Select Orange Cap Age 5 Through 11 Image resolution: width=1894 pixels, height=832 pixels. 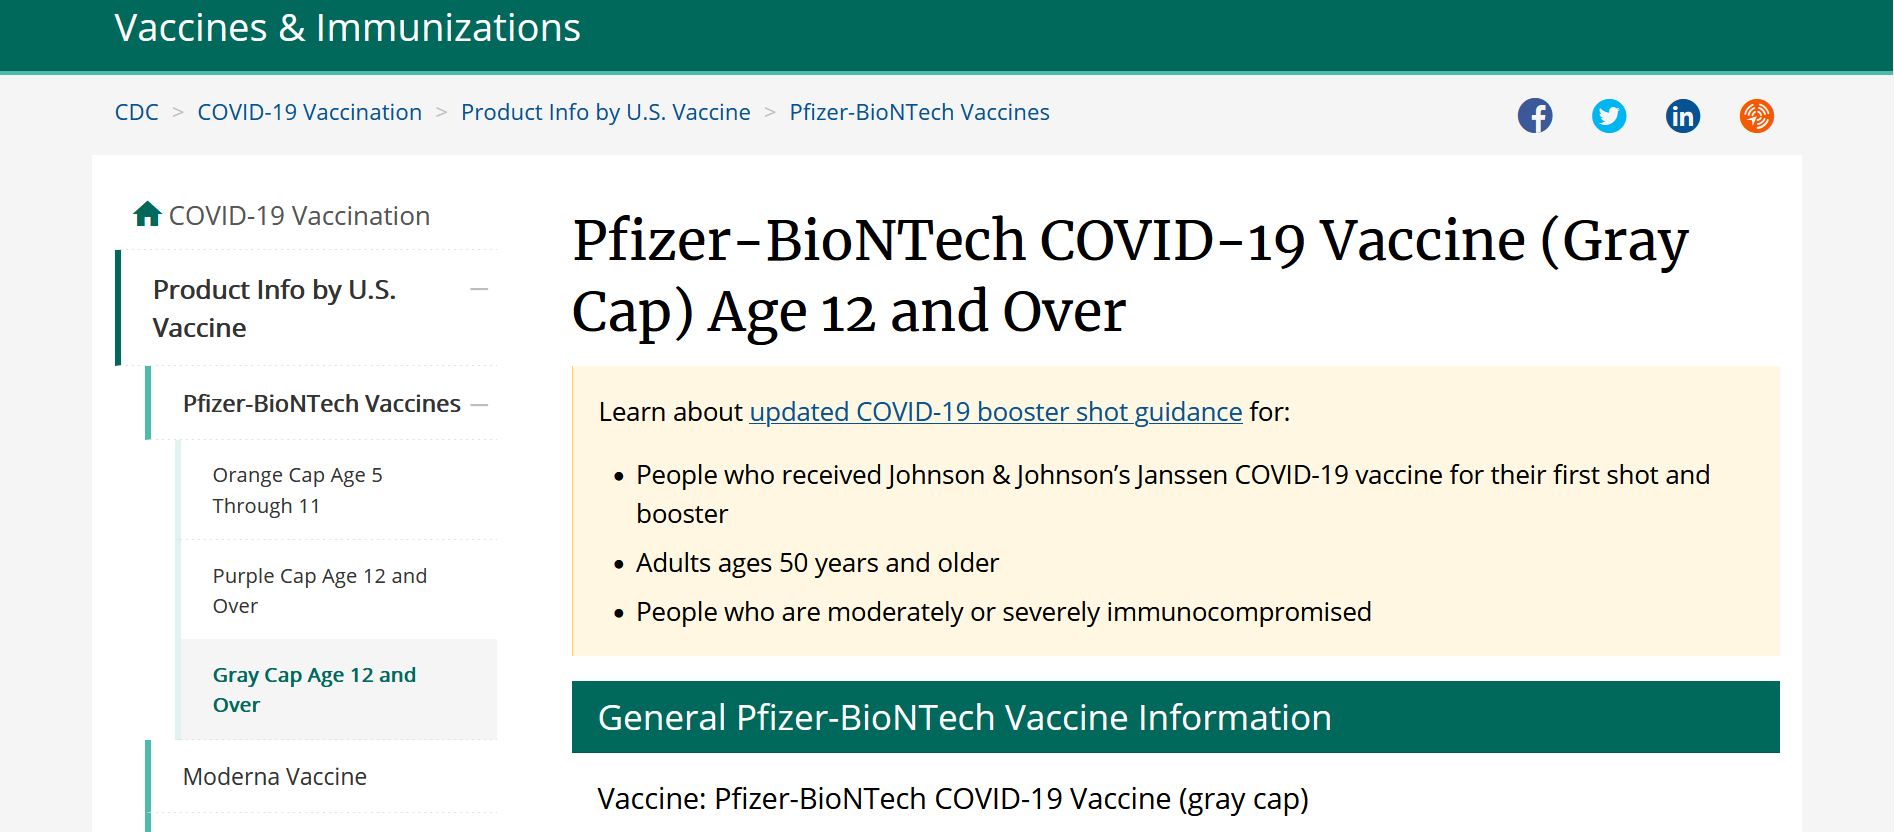pyautogui.click(x=298, y=490)
